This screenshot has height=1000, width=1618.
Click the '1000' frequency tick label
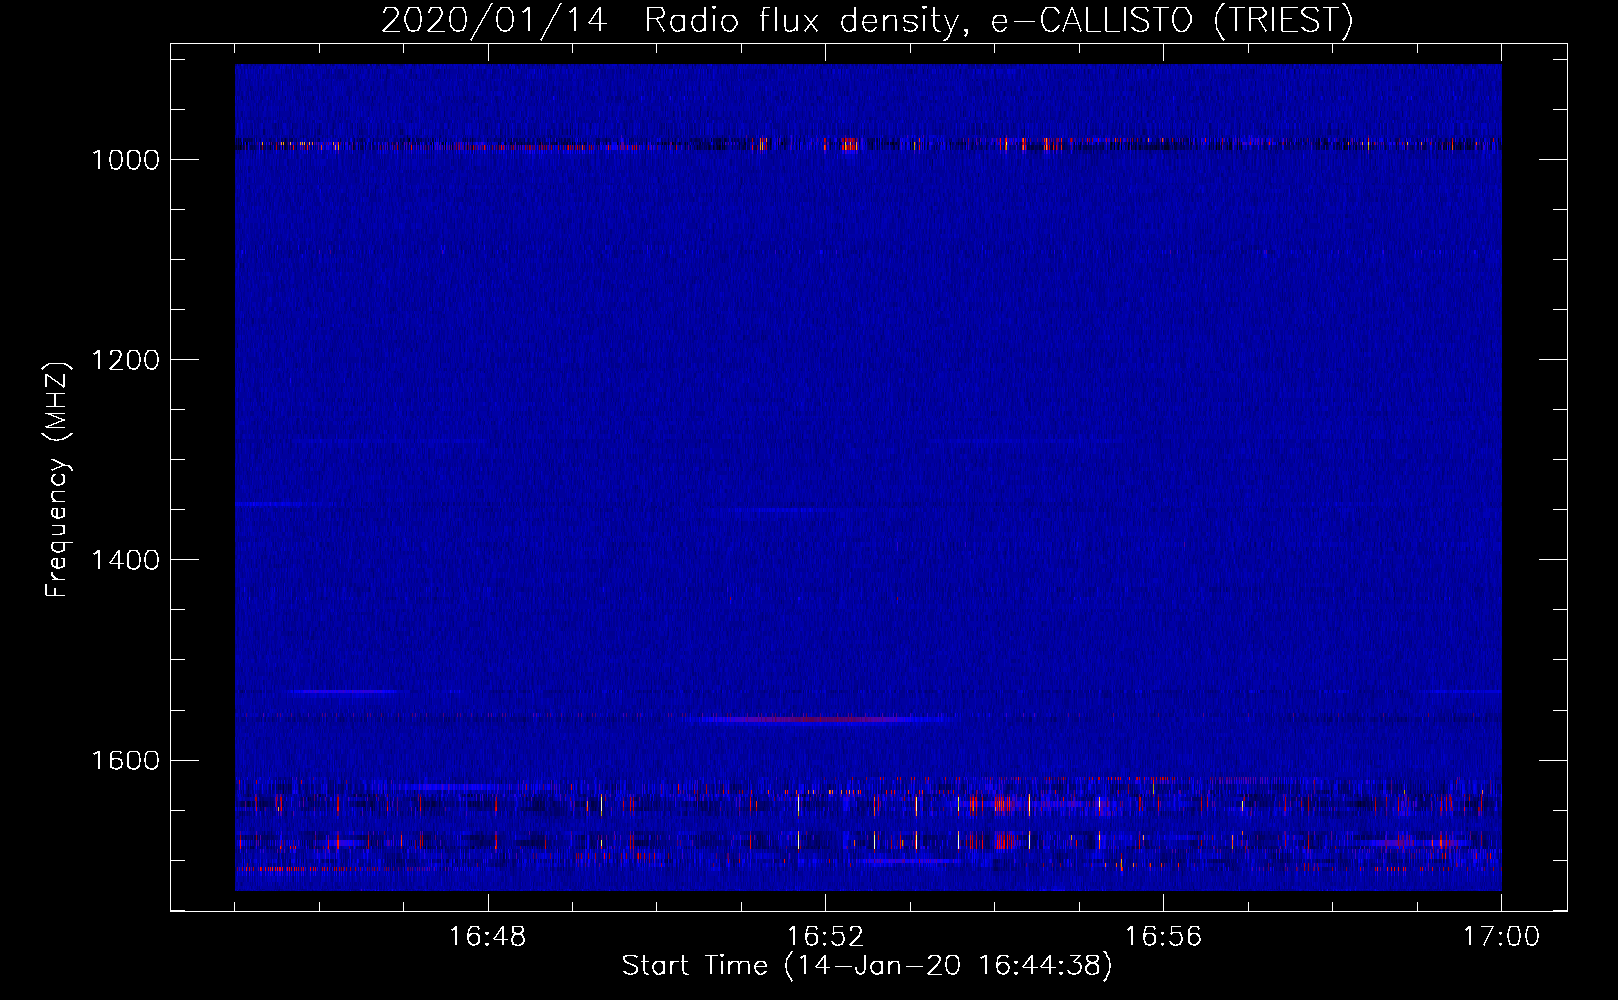tap(125, 160)
